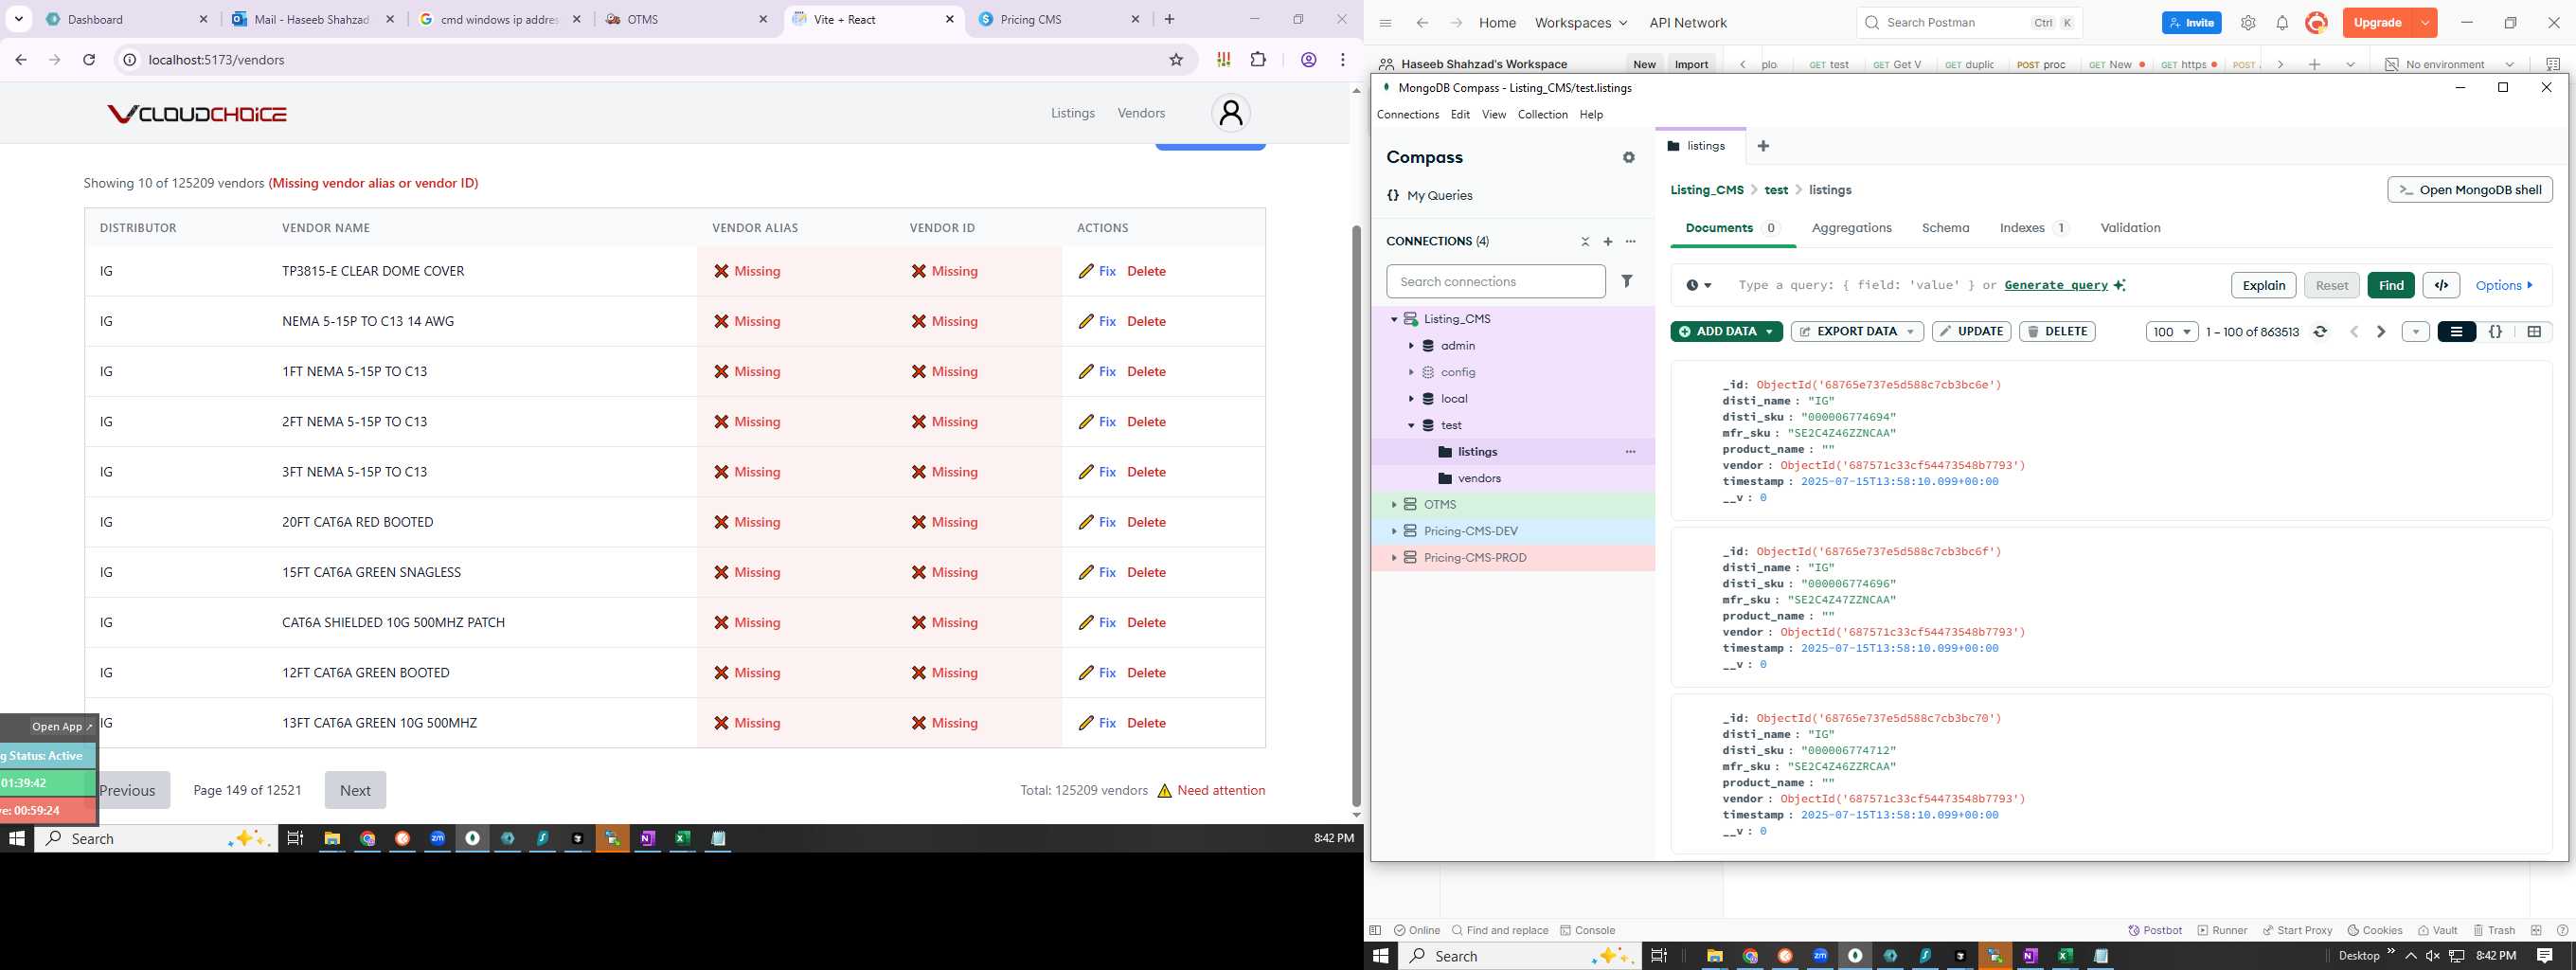Image resolution: width=2576 pixels, height=970 pixels.
Task: Click Next on the vendors pagination
Action: tap(355, 790)
